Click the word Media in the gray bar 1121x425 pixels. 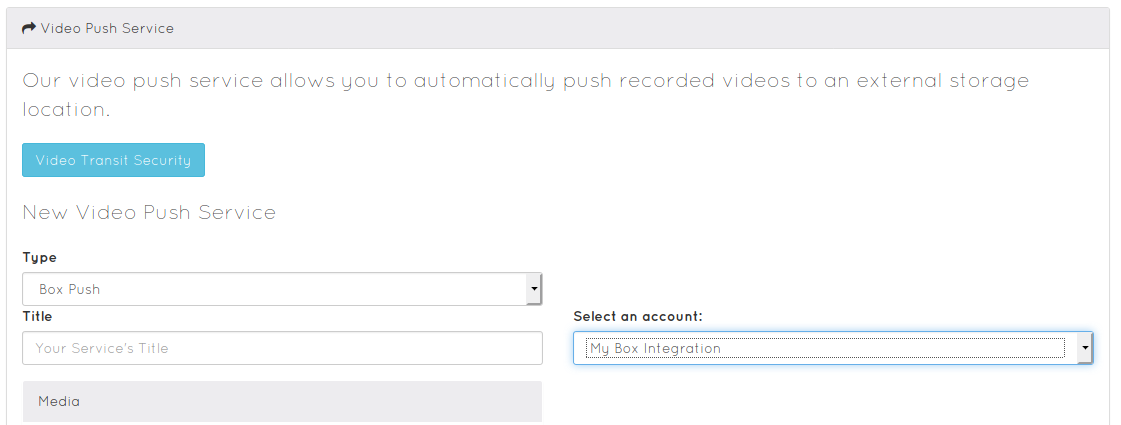tap(59, 401)
